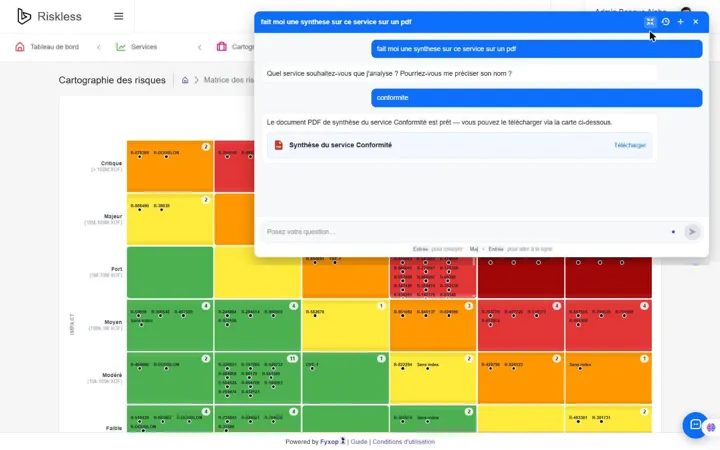Image resolution: width=720 pixels, height=450 pixels.
Task: Select the orange Moyen cell with 3 risks
Action: [x=433, y=325]
